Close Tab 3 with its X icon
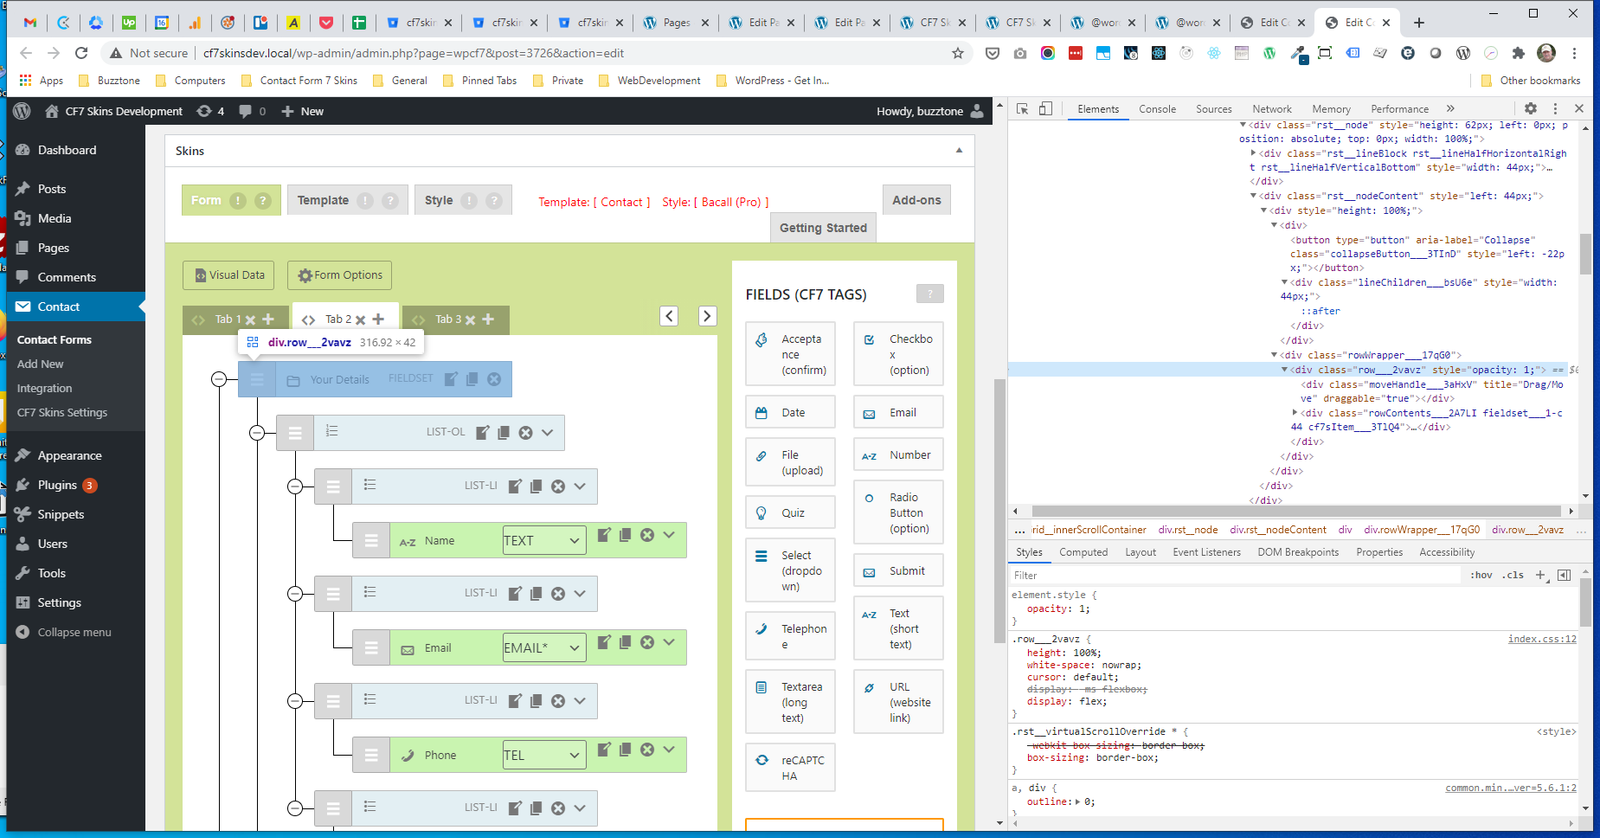Image resolution: width=1600 pixels, height=838 pixels. 470,320
